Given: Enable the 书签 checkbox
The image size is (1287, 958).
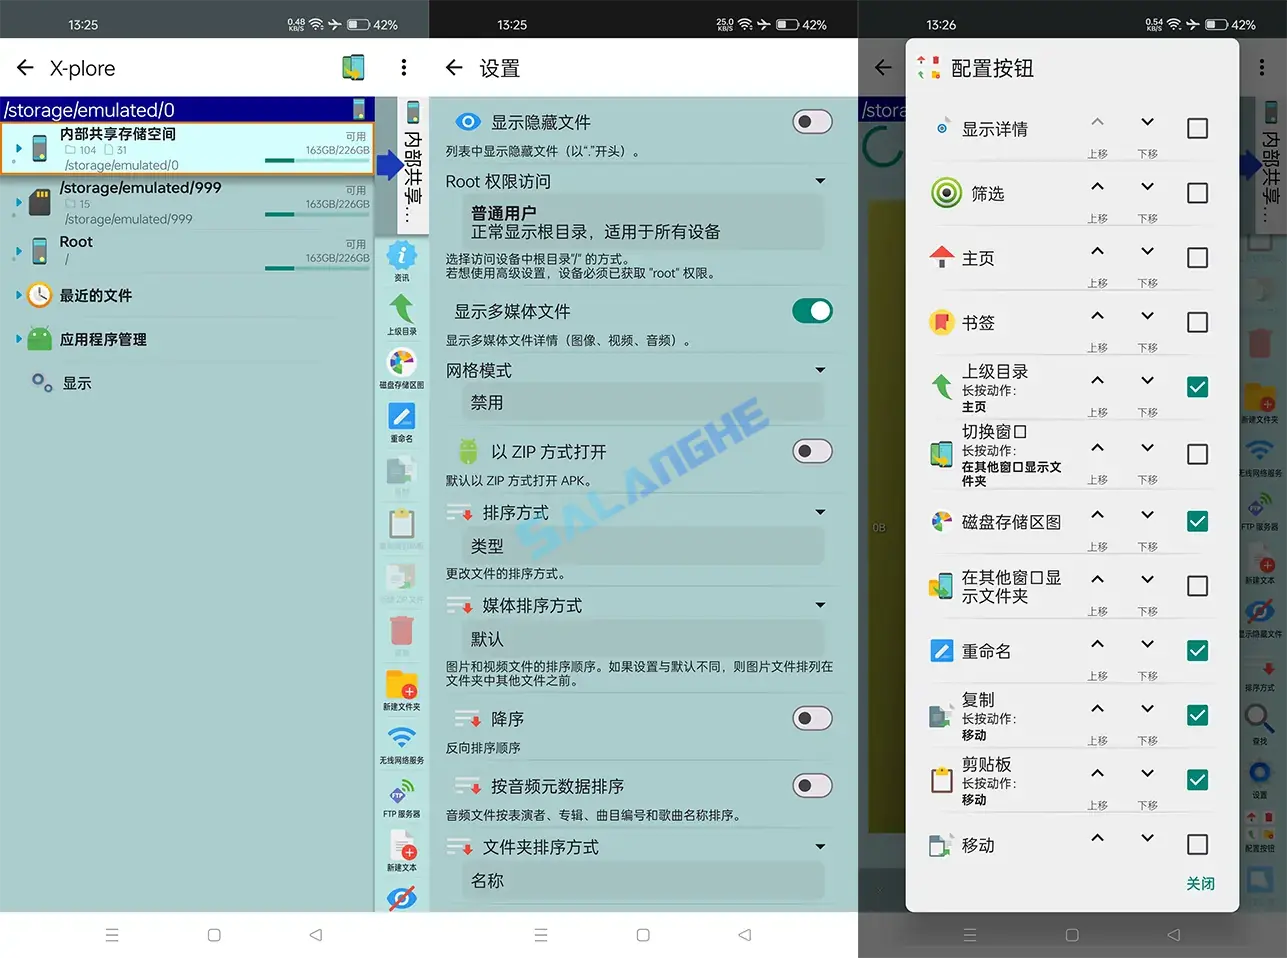Looking at the screenshot, I should [1197, 322].
